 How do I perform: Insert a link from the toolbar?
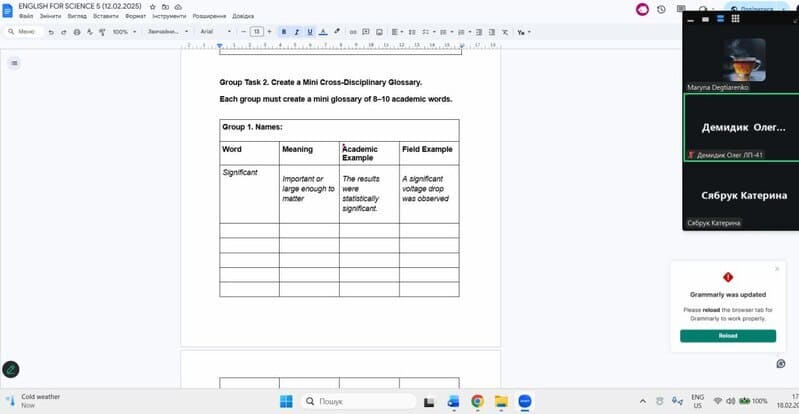click(353, 32)
